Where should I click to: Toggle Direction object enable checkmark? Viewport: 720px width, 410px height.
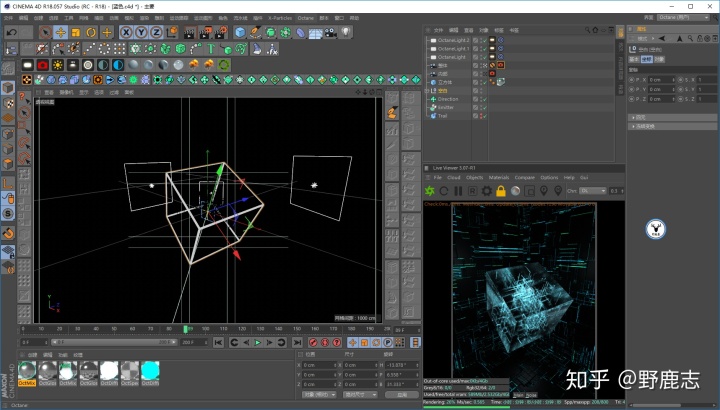click(484, 99)
